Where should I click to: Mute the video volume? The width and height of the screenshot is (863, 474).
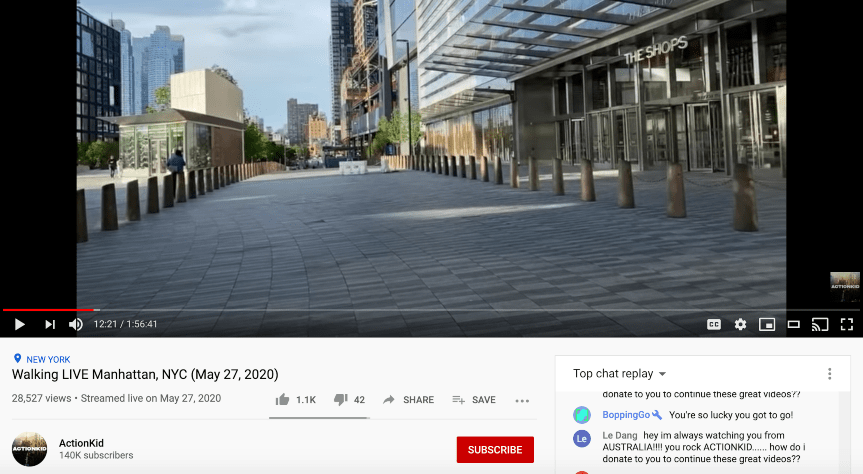coord(76,324)
